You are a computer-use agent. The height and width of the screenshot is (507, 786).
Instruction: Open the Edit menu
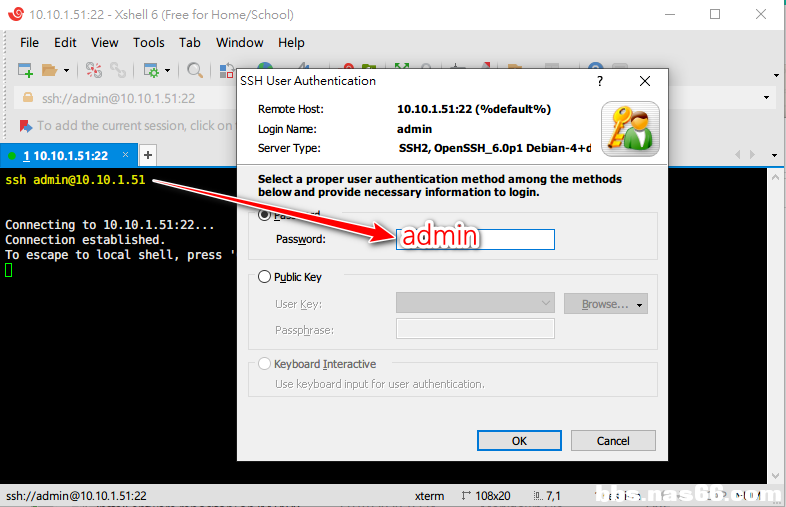tap(65, 43)
